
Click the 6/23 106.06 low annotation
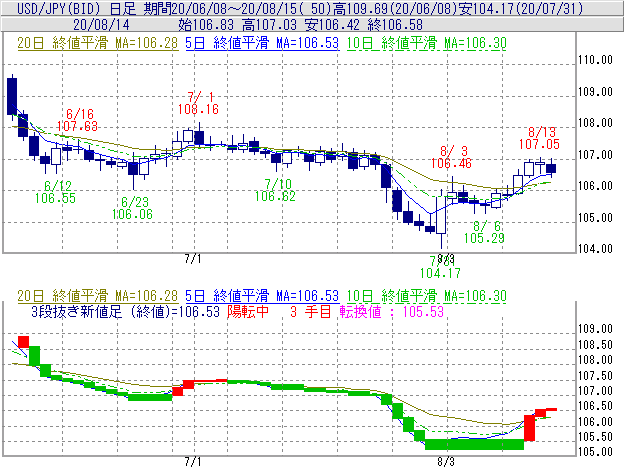point(133,208)
